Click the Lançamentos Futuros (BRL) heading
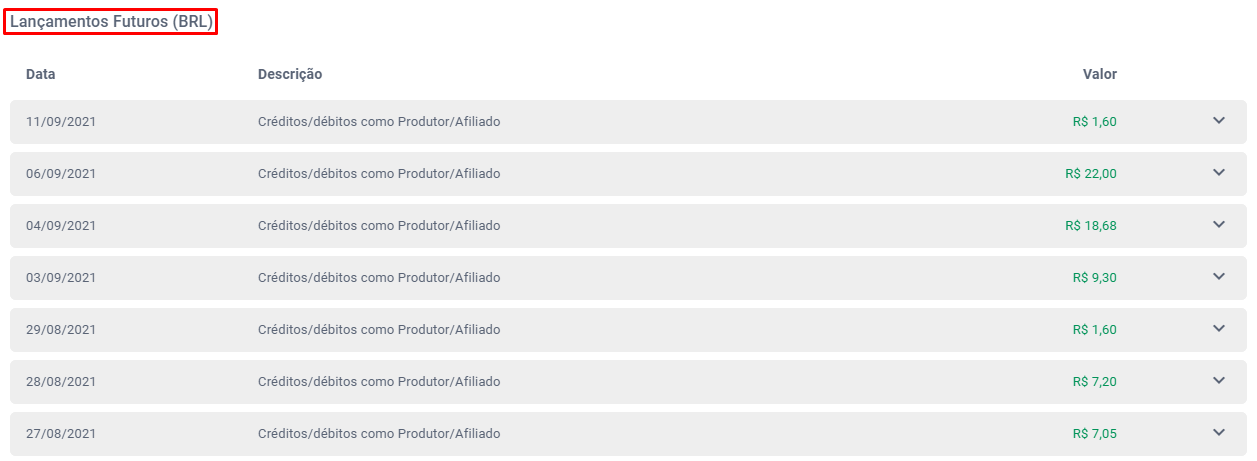1257x461 pixels. click(111, 22)
